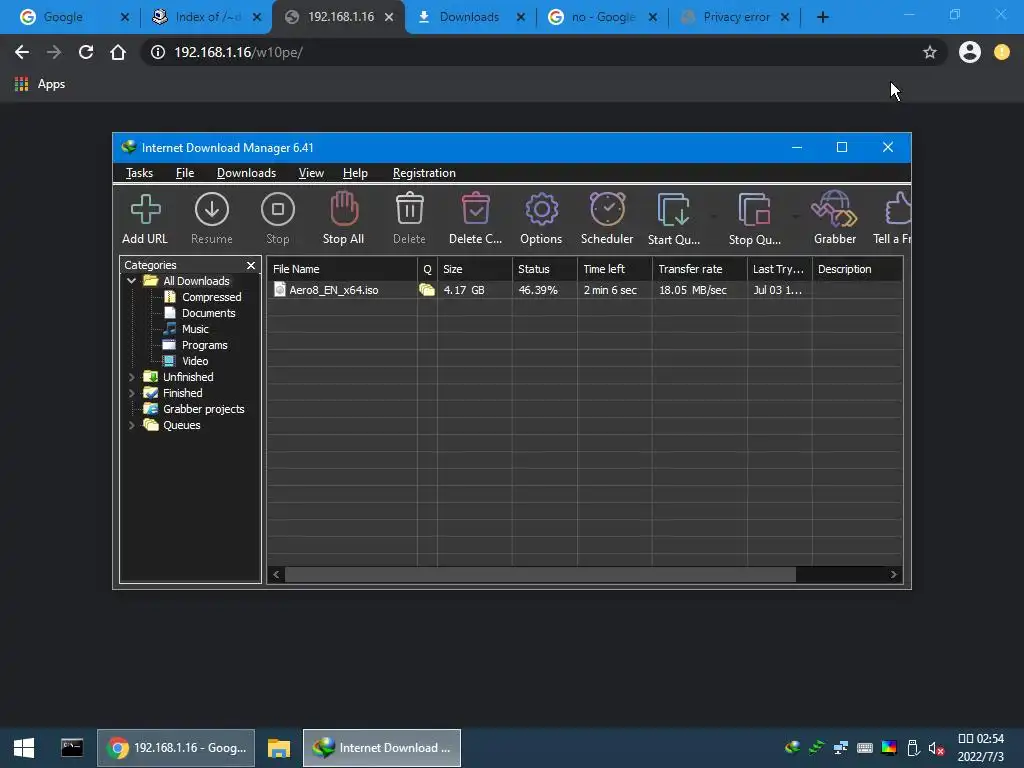Select the Finished folder label
The width and height of the screenshot is (1024, 768).
tap(182, 393)
